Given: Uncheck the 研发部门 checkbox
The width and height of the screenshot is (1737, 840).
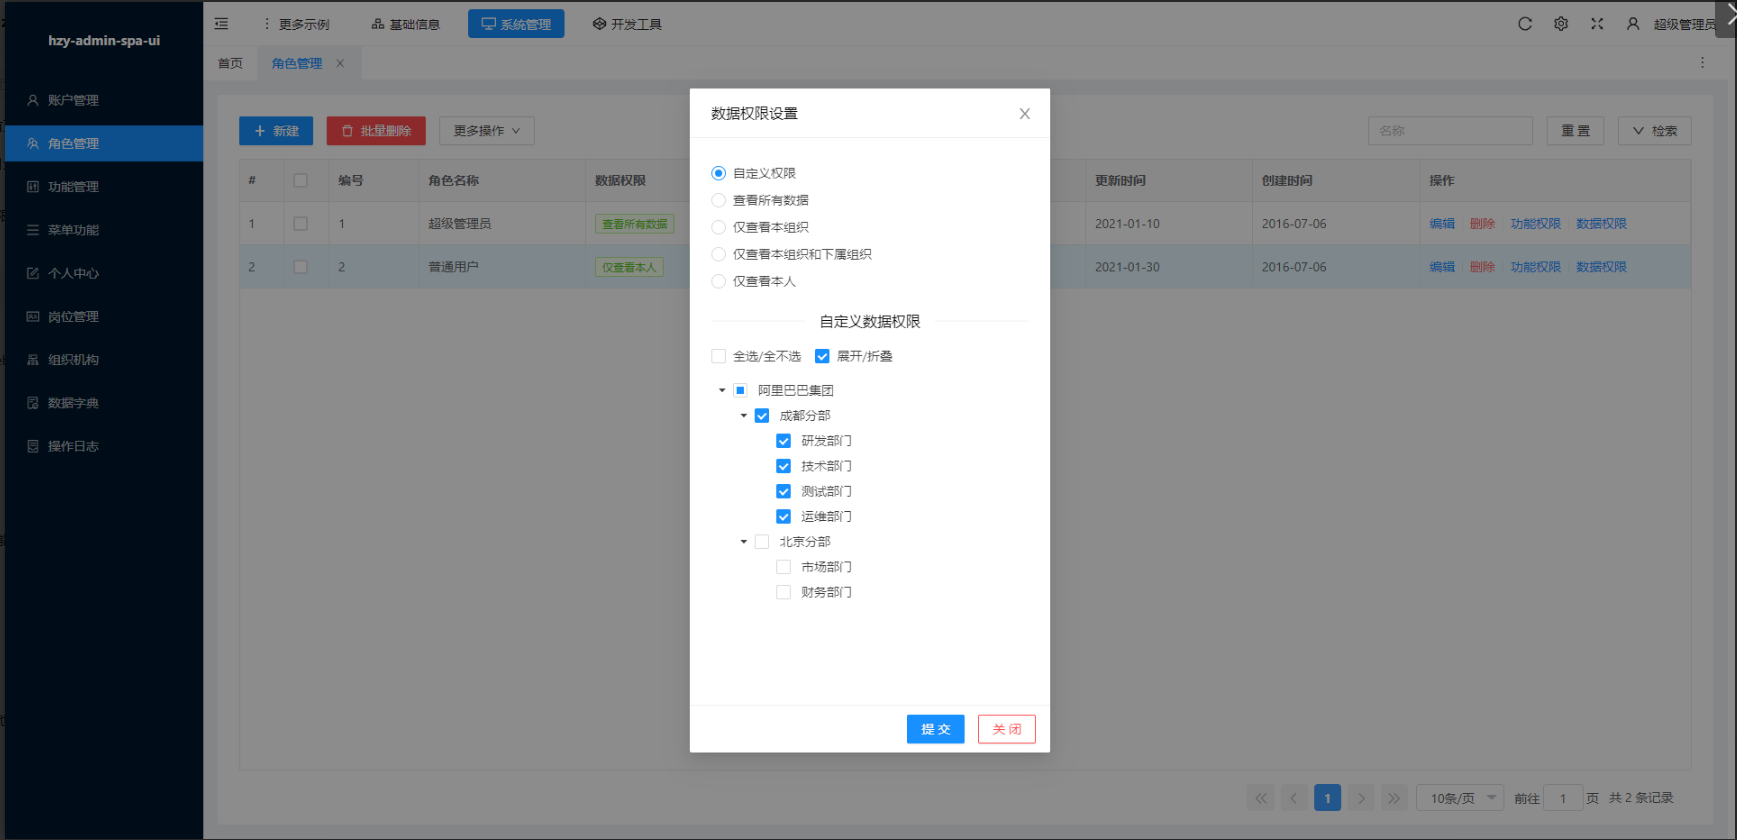Looking at the screenshot, I should tap(783, 441).
